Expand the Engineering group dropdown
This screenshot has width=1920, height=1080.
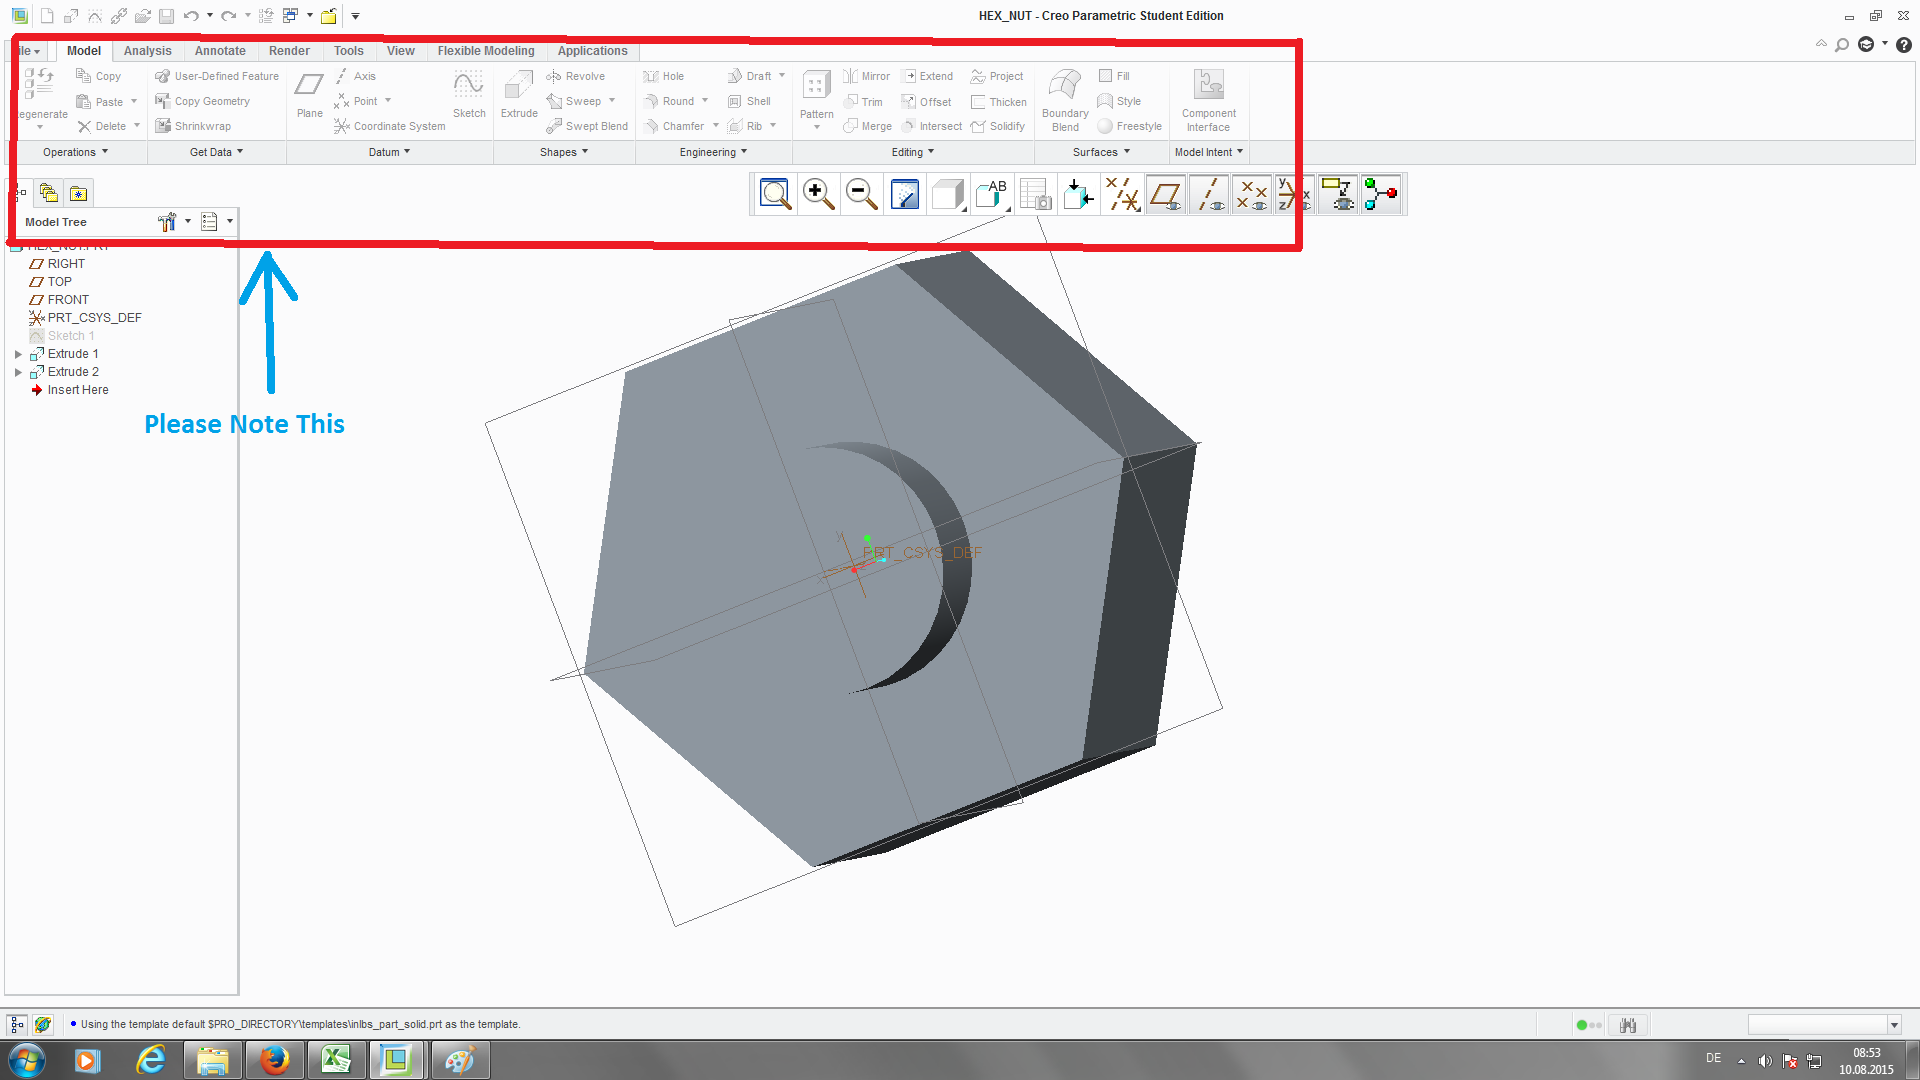[x=713, y=152]
